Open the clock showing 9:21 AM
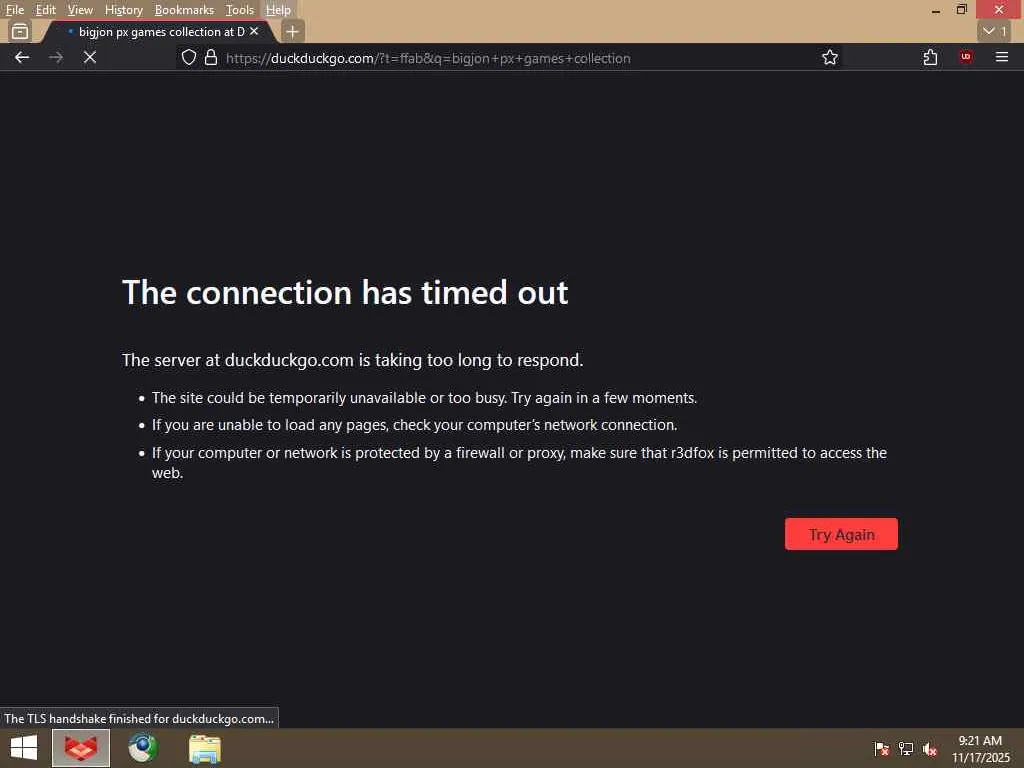The image size is (1024, 768). point(980,748)
